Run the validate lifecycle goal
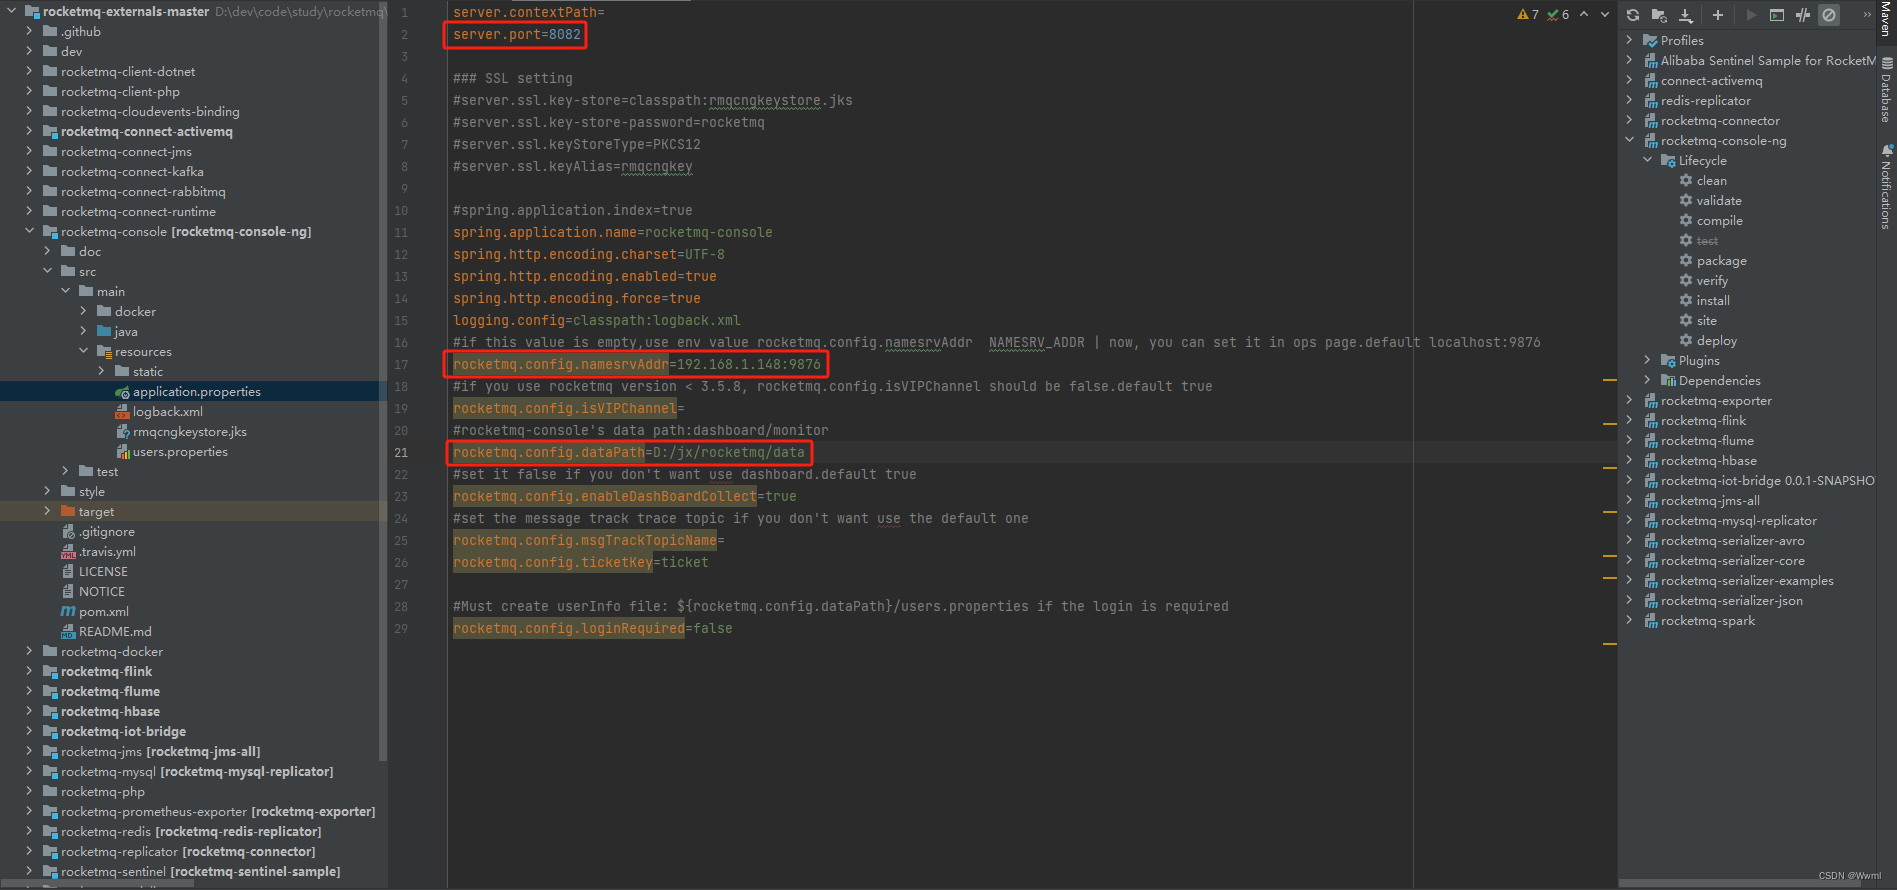The image size is (1897, 890). (x=1718, y=201)
